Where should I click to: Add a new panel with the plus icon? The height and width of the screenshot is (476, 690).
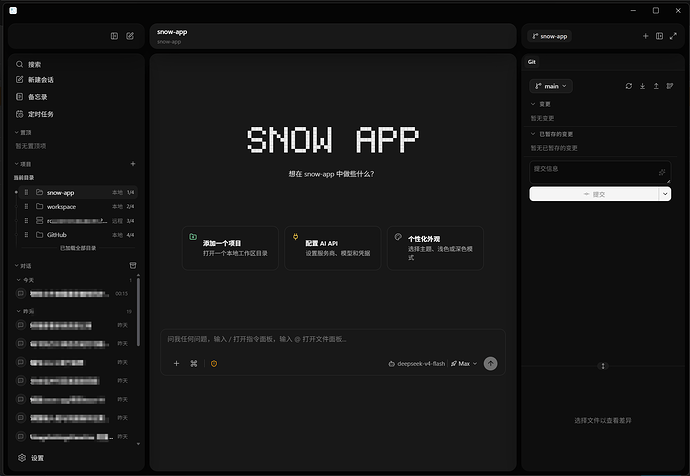click(x=646, y=36)
